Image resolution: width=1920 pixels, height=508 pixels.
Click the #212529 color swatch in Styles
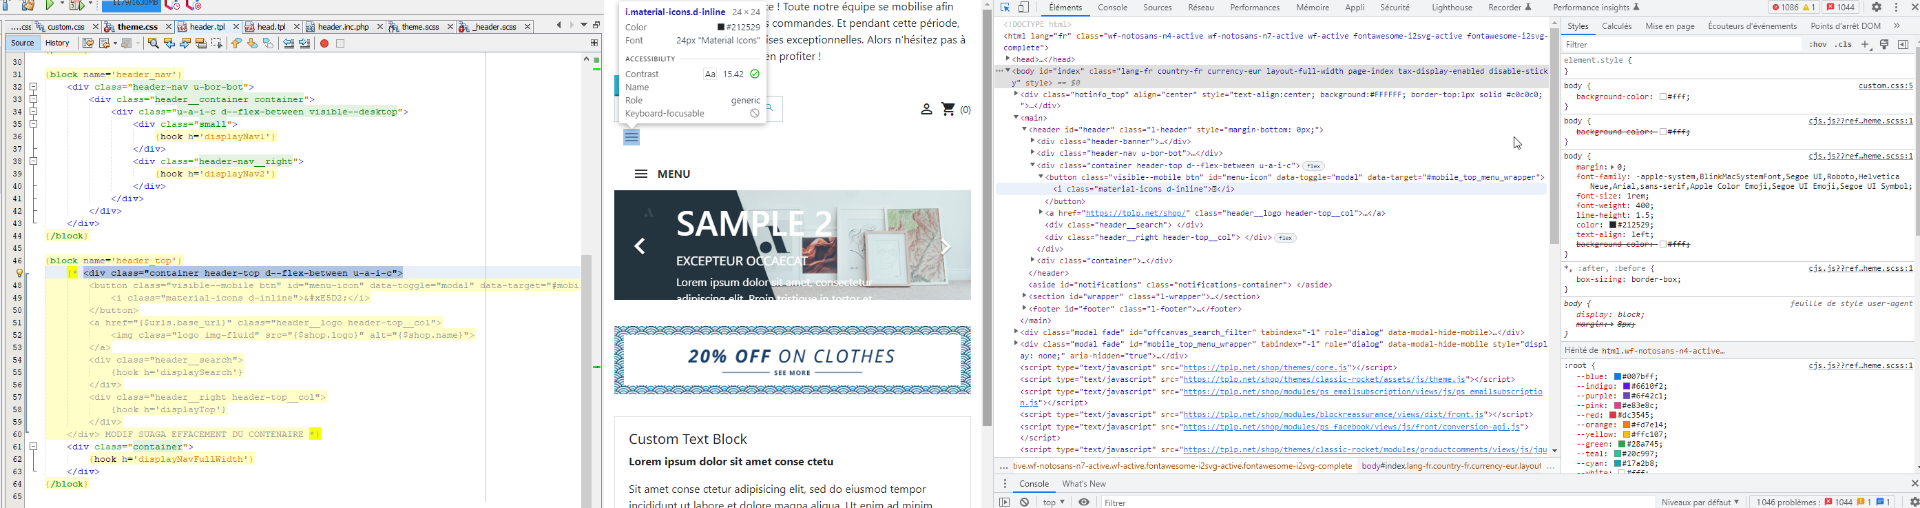(x=1613, y=225)
